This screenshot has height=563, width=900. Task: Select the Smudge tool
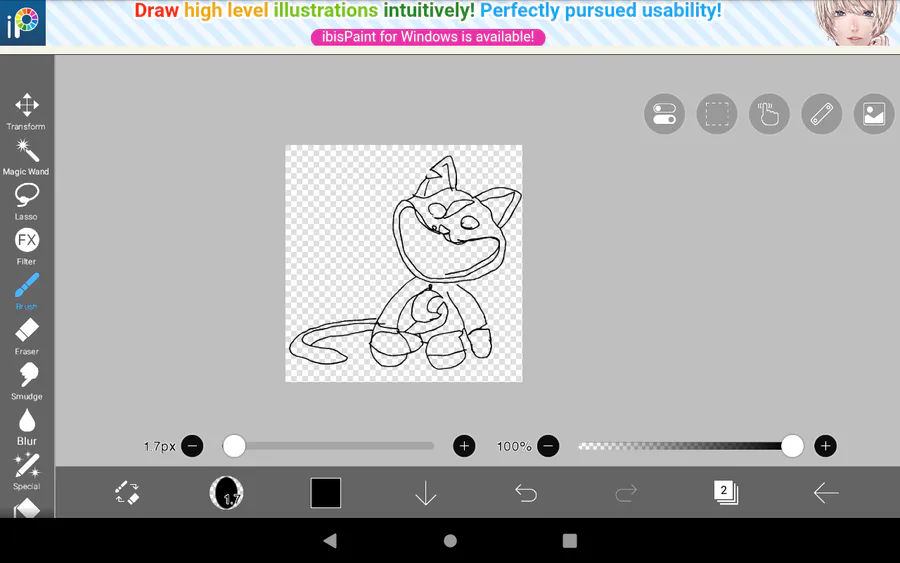tap(26, 381)
